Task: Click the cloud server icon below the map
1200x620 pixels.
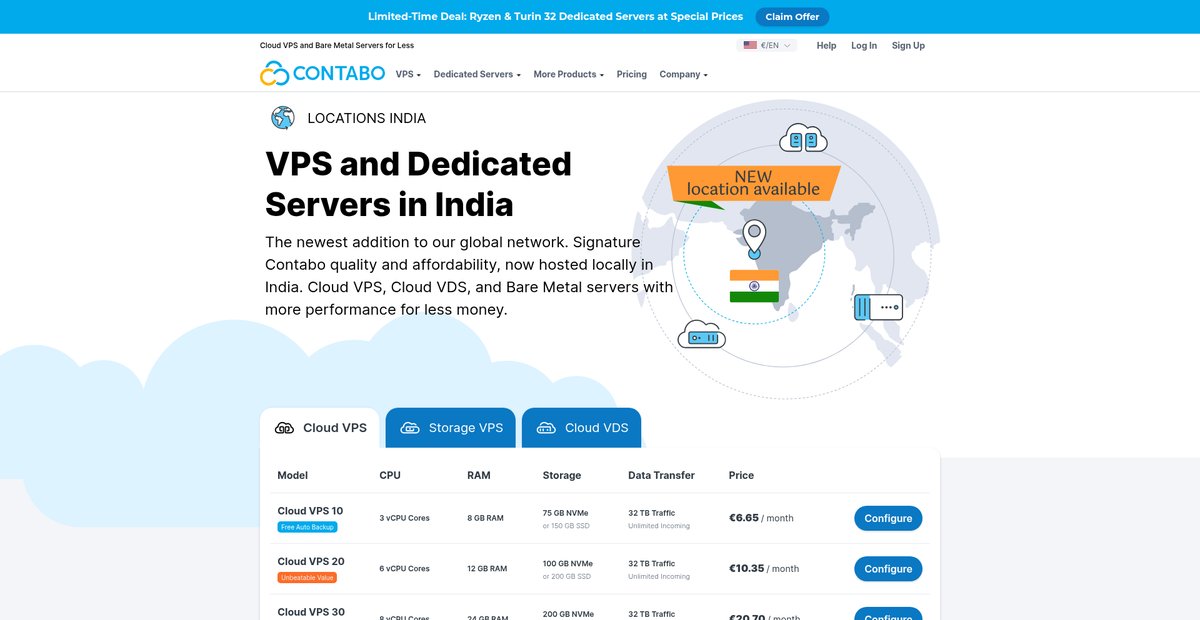Action: [702, 335]
